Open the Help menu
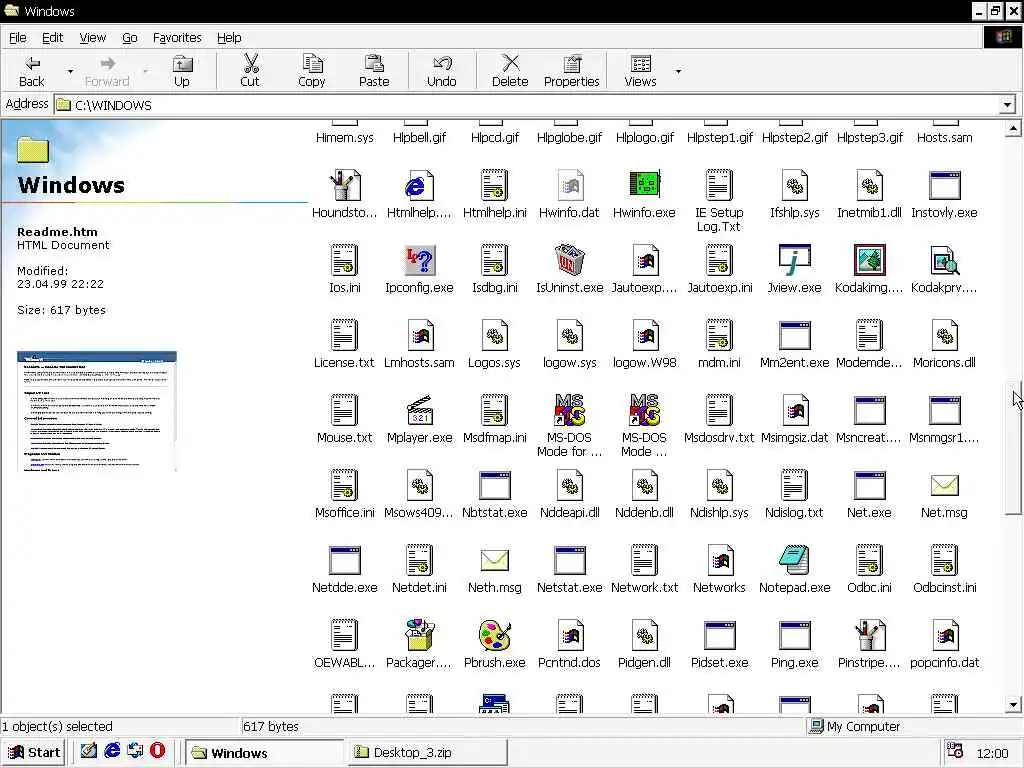This screenshot has height=768, width=1024. (229, 38)
